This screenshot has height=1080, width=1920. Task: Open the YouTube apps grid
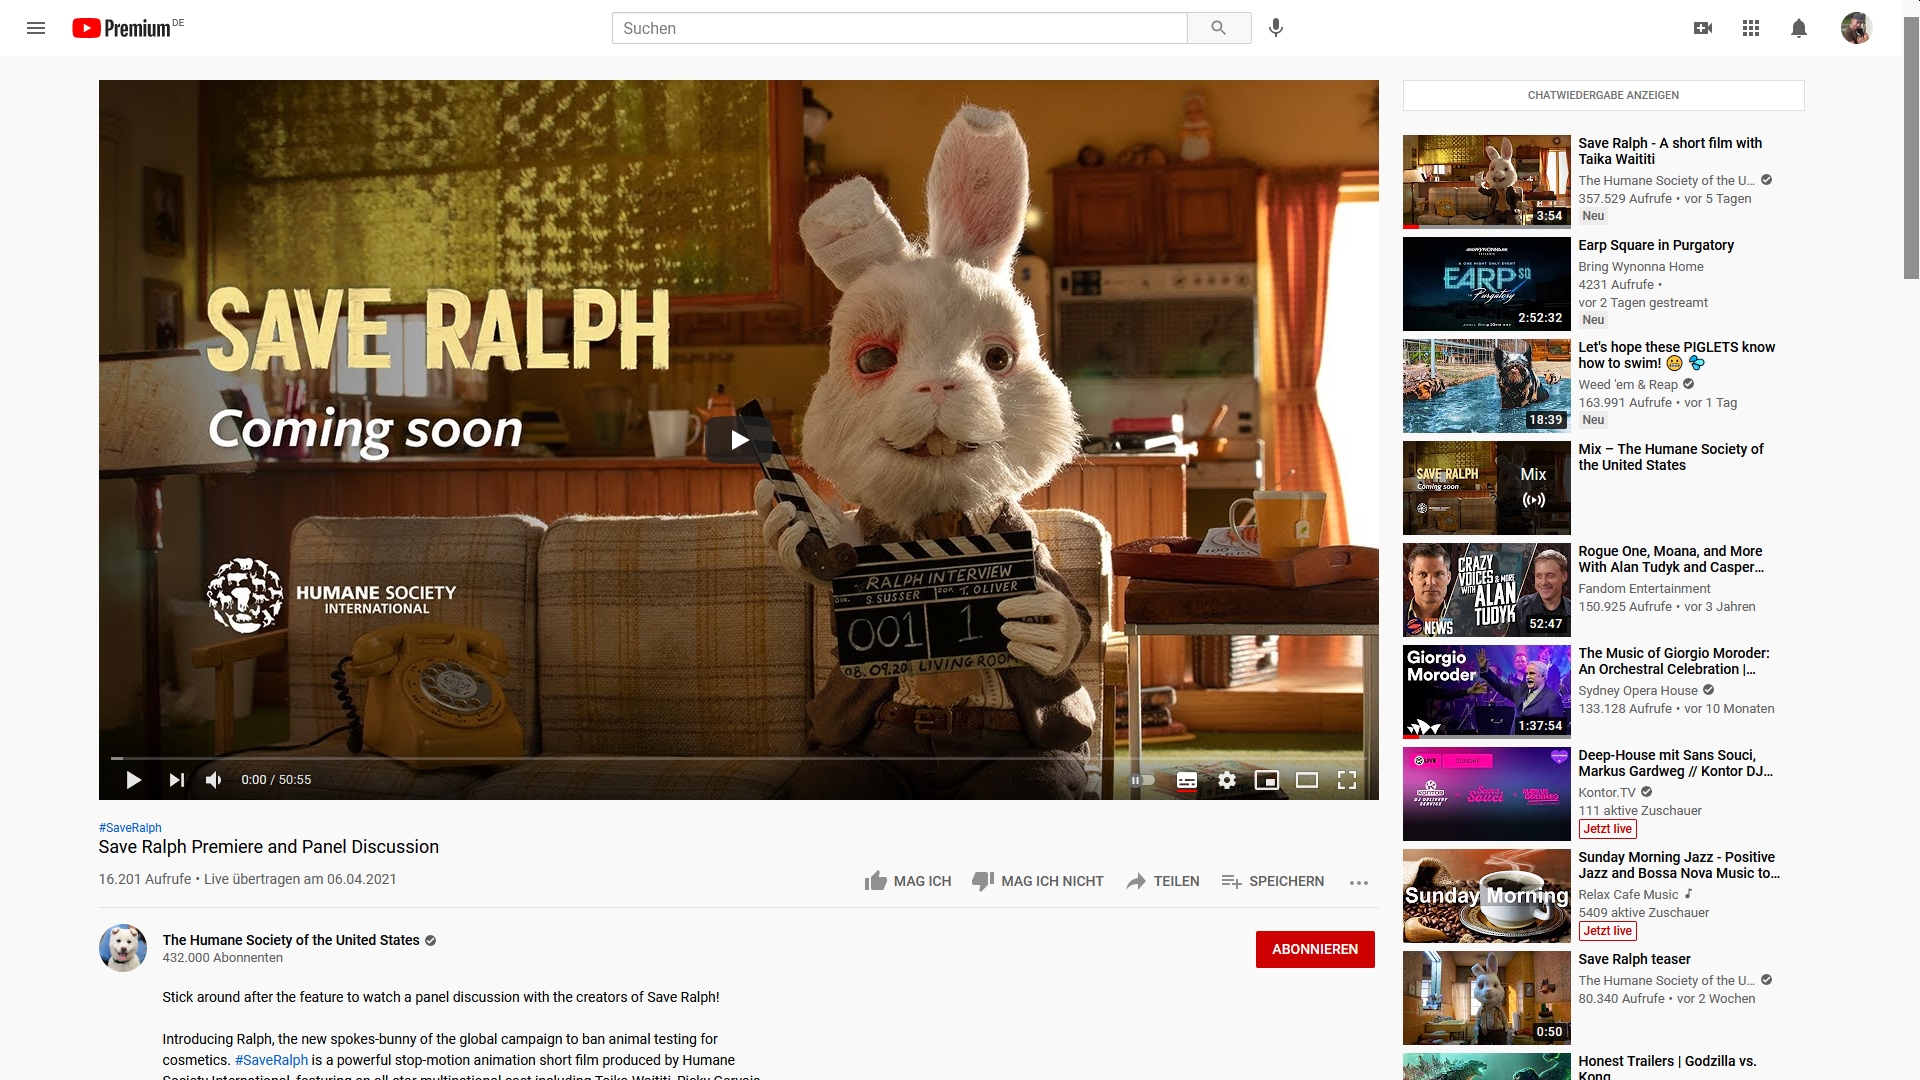pos(1750,28)
